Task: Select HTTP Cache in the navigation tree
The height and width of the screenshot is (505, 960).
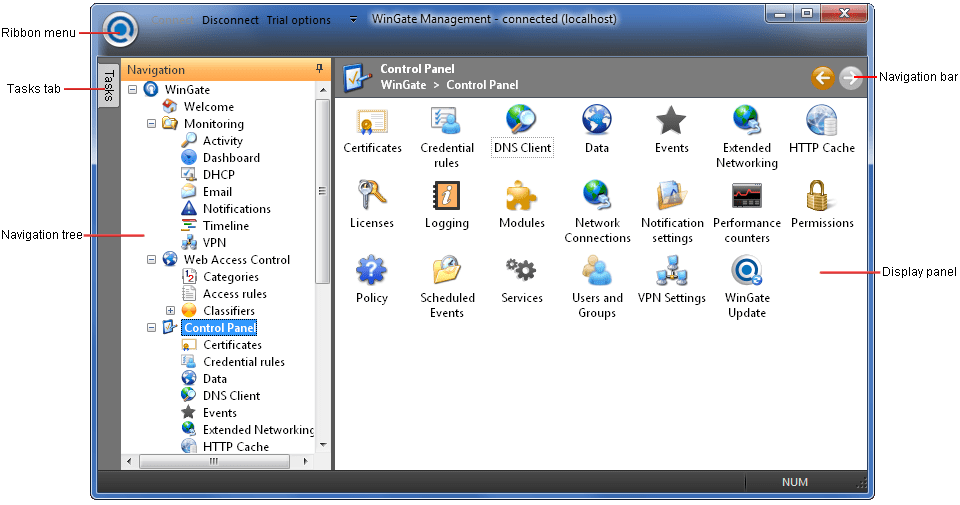Action: point(236,447)
